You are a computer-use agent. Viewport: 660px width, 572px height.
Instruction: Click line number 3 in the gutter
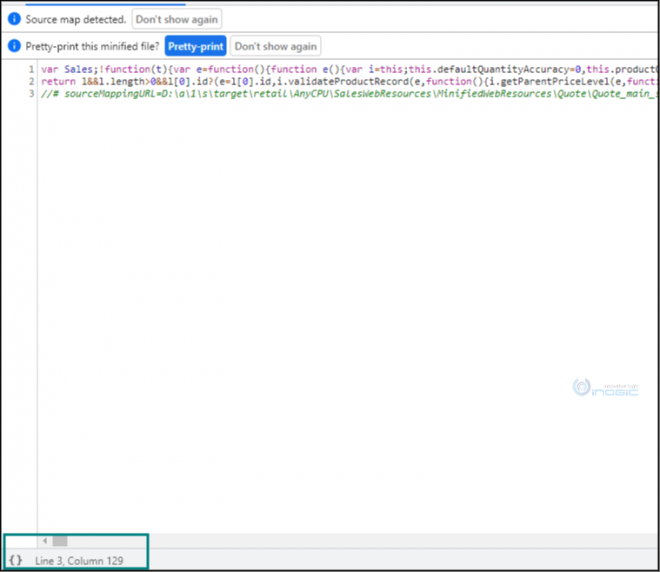pos(31,93)
